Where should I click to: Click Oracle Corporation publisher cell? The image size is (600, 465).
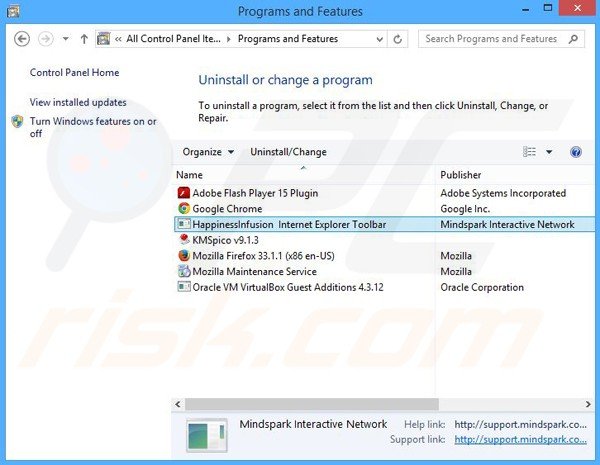click(x=482, y=287)
